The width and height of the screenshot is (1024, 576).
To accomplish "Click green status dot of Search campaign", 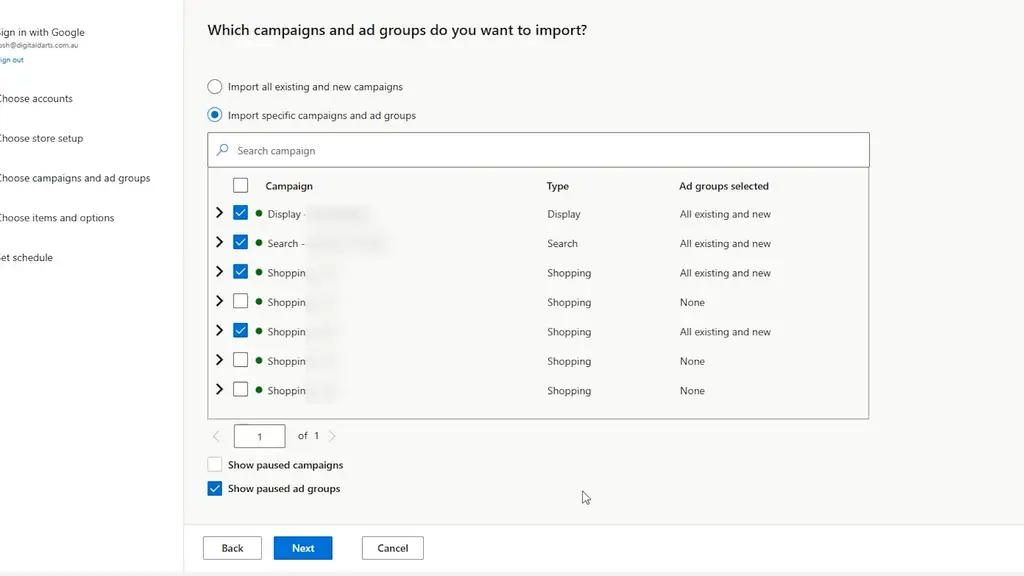I will click(259, 243).
